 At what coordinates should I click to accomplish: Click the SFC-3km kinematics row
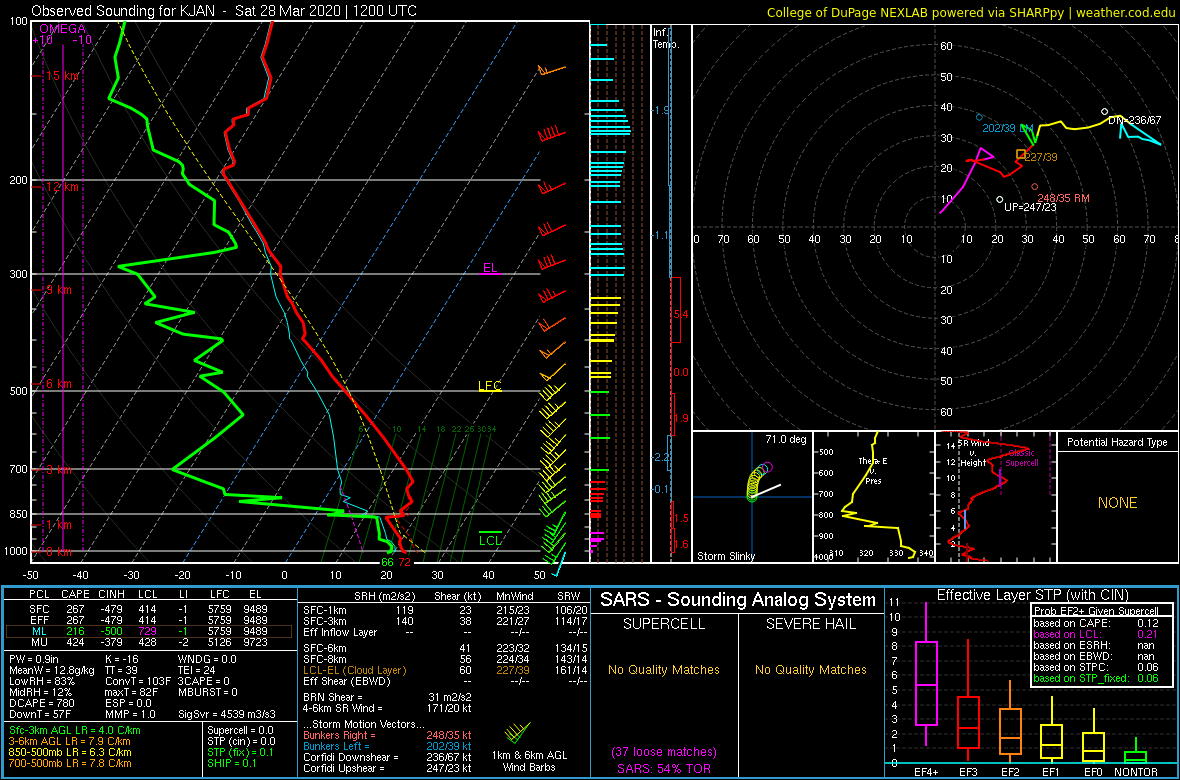[x=444, y=622]
